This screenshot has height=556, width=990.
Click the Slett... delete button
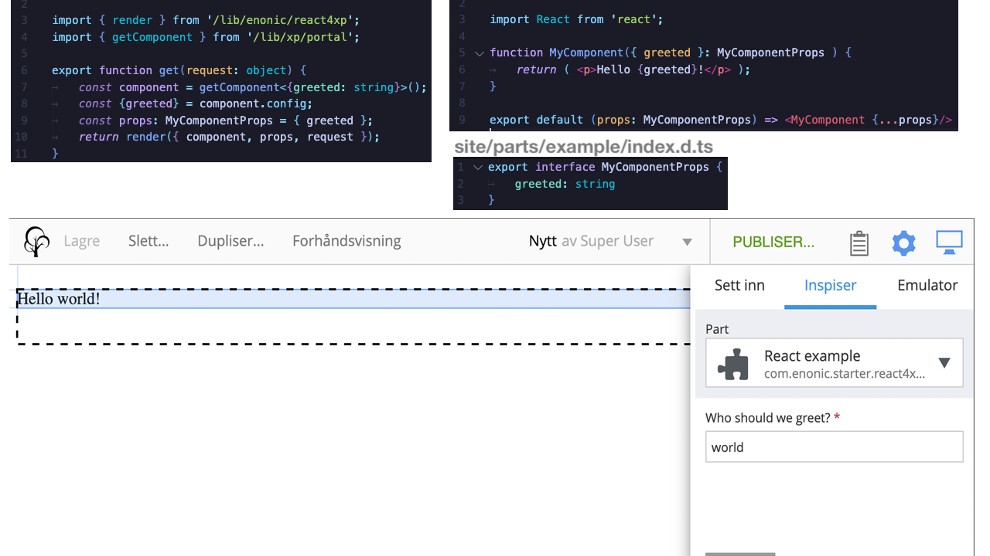(148, 241)
